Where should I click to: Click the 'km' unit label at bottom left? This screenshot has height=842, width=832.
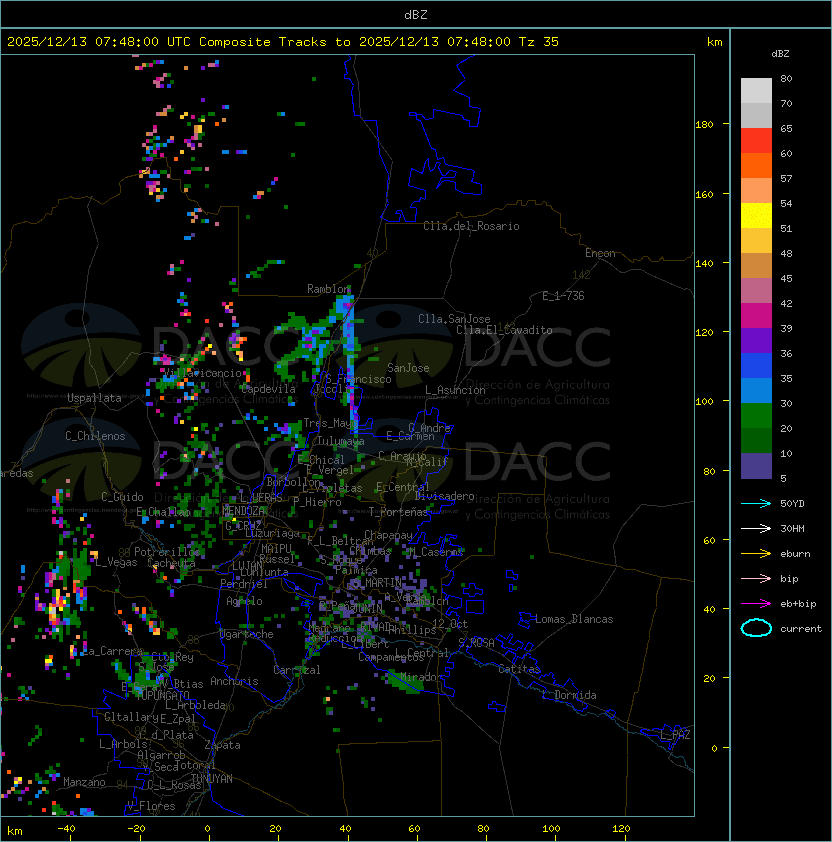pyautogui.click(x=15, y=831)
